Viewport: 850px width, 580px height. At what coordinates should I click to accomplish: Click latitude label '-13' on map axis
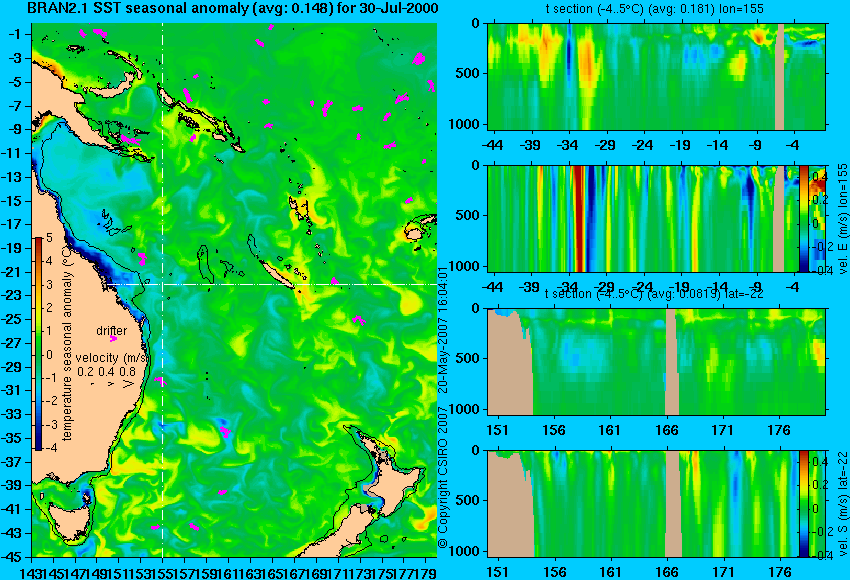12,177
